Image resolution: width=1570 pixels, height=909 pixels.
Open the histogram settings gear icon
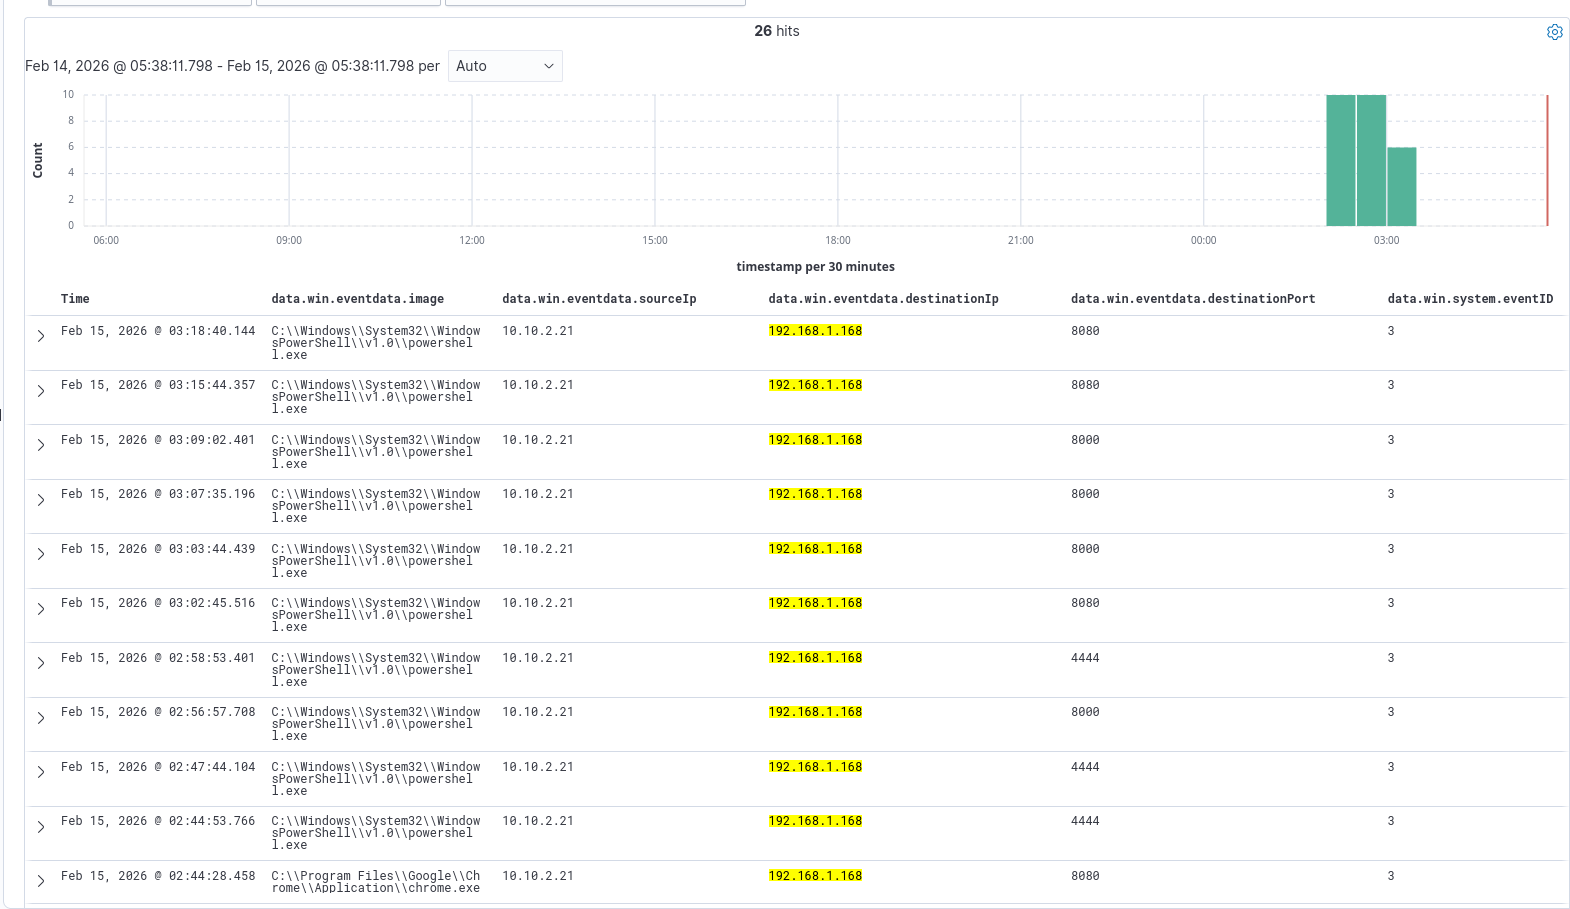[x=1554, y=32]
